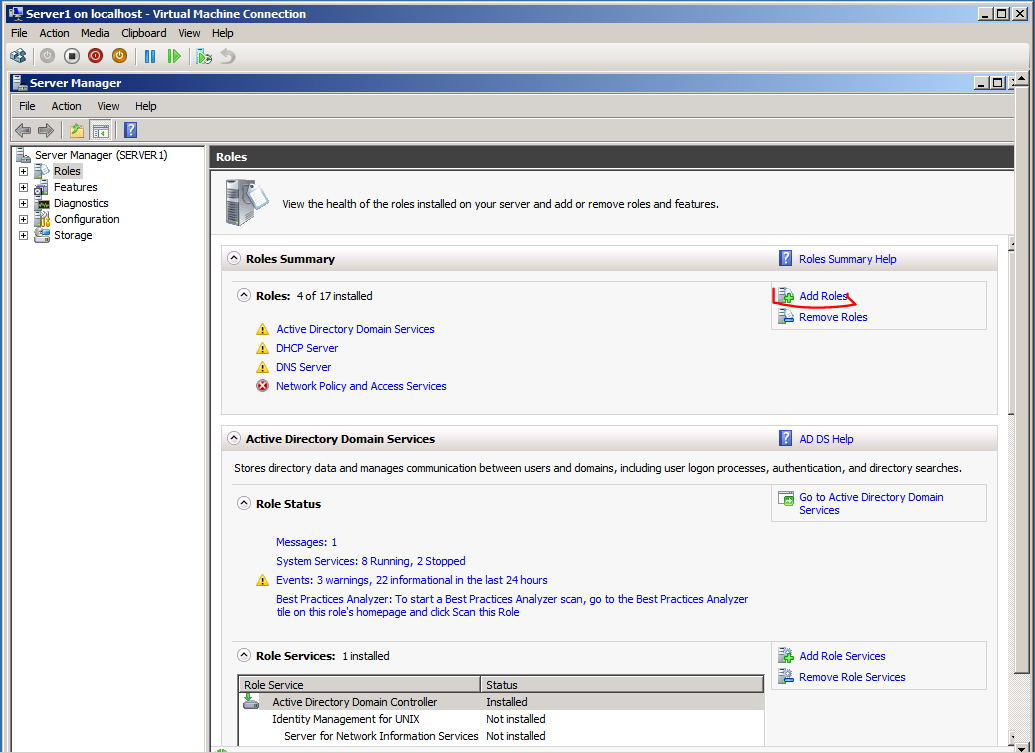Select Server for Network Information Services row

(x=501, y=736)
